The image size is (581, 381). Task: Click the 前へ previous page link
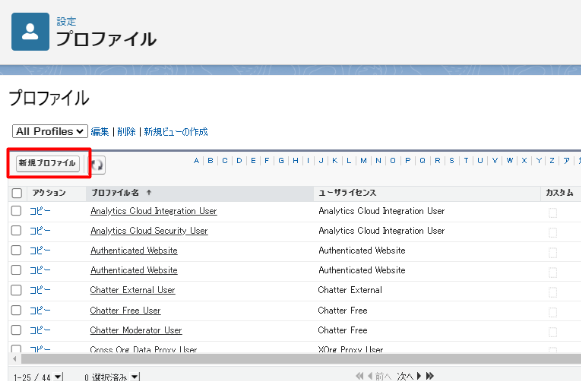(383, 377)
